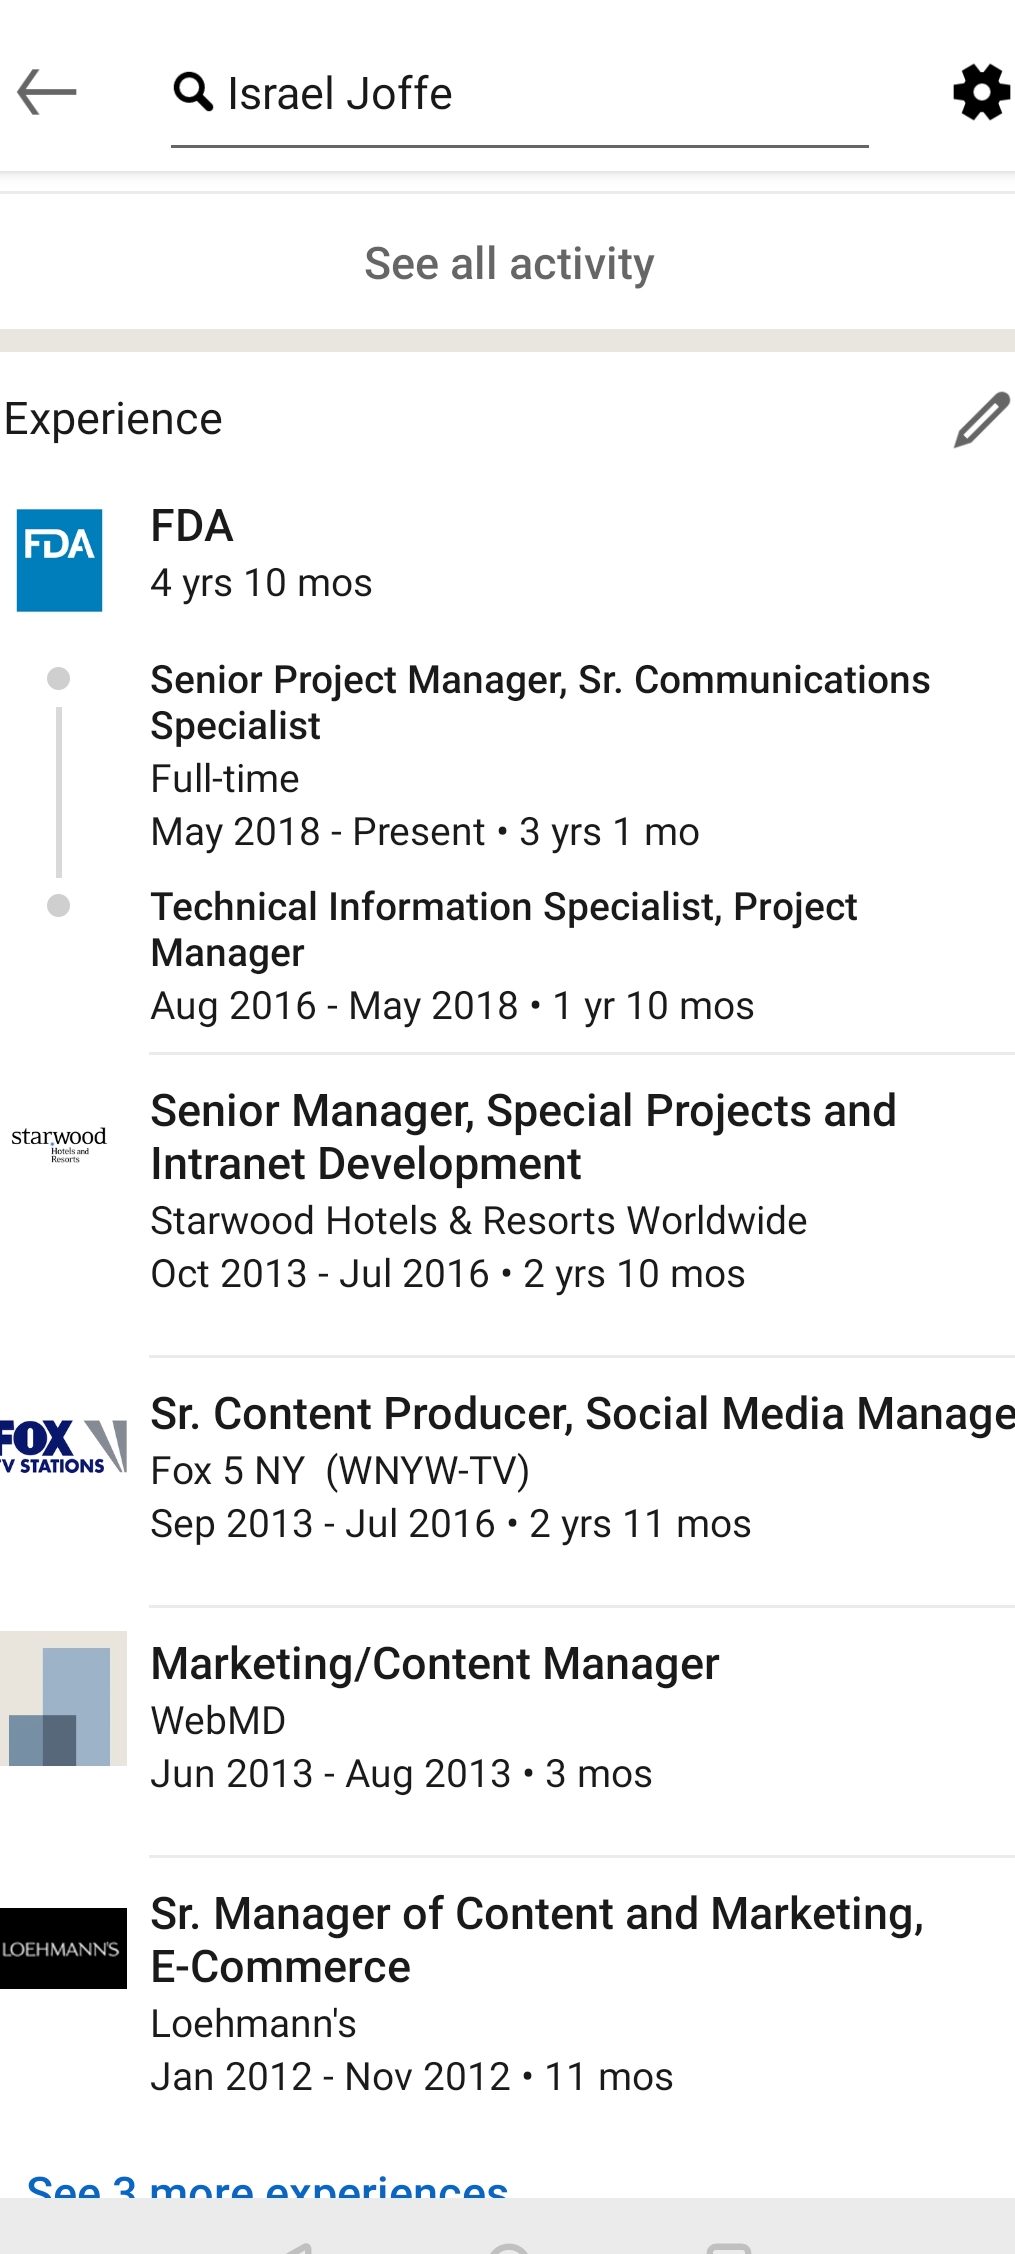Image resolution: width=1015 pixels, height=2254 pixels.
Task: Open See all activity
Action: tap(508, 264)
